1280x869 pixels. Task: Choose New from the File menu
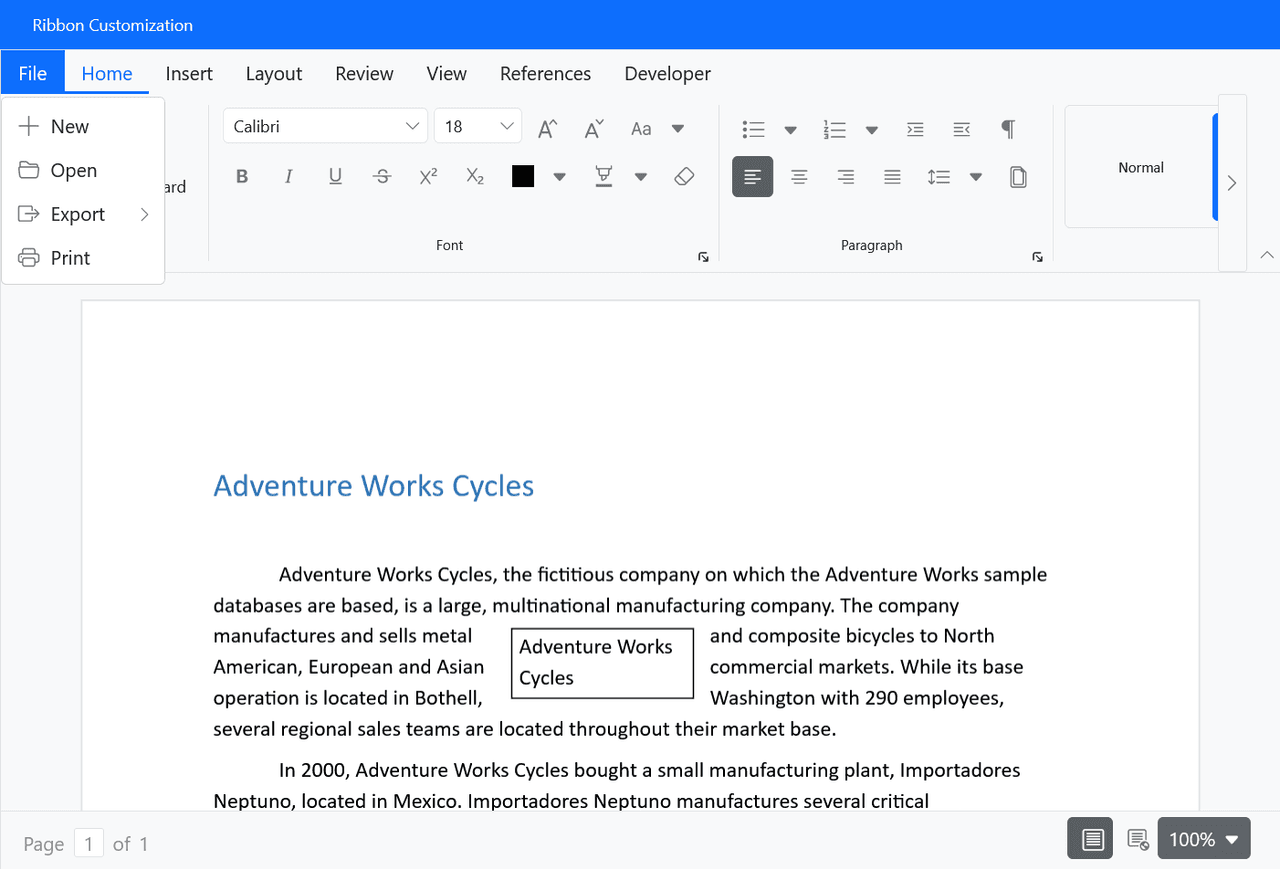[x=83, y=126]
